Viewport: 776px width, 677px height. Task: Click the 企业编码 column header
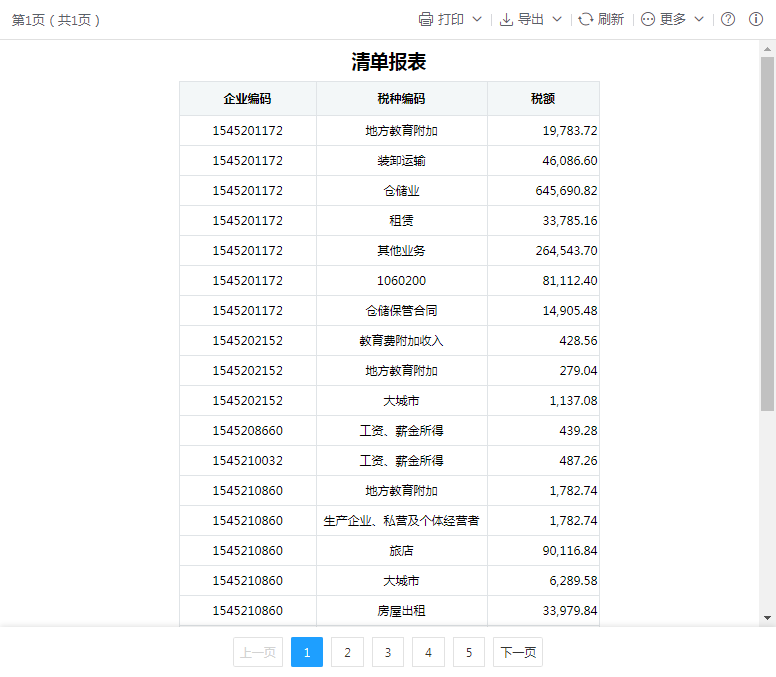(x=247, y=99)
